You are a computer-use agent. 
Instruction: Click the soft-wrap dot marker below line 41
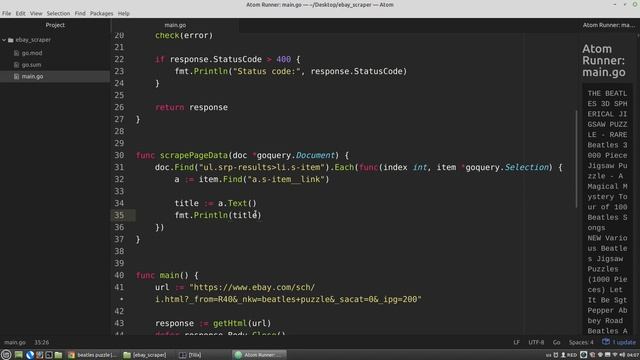coord(121,299)
